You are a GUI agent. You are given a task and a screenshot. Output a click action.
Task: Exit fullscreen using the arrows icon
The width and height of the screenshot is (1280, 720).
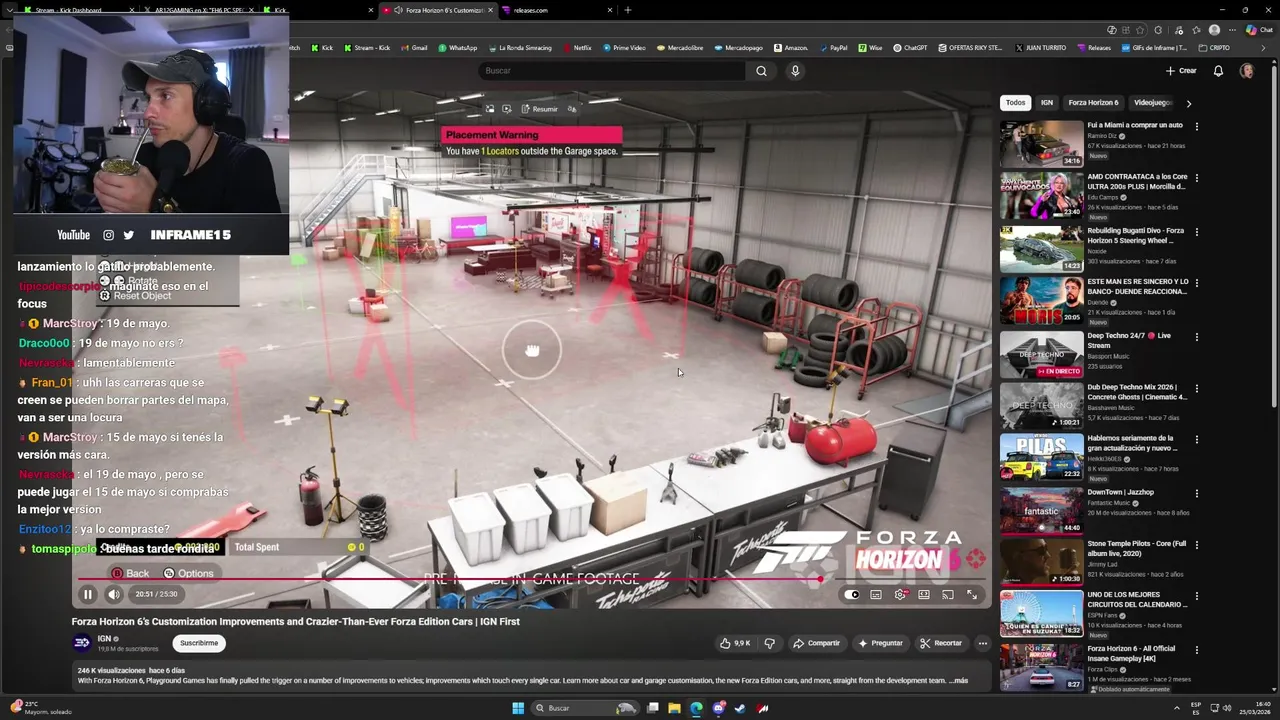(x=972, y=594)
